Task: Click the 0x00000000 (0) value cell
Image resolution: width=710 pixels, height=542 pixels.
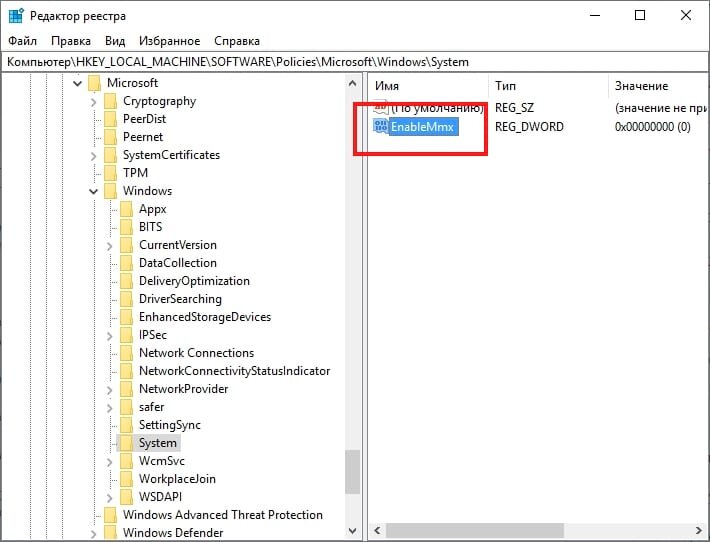Action: pyautogui.click(x=652, y=126)
